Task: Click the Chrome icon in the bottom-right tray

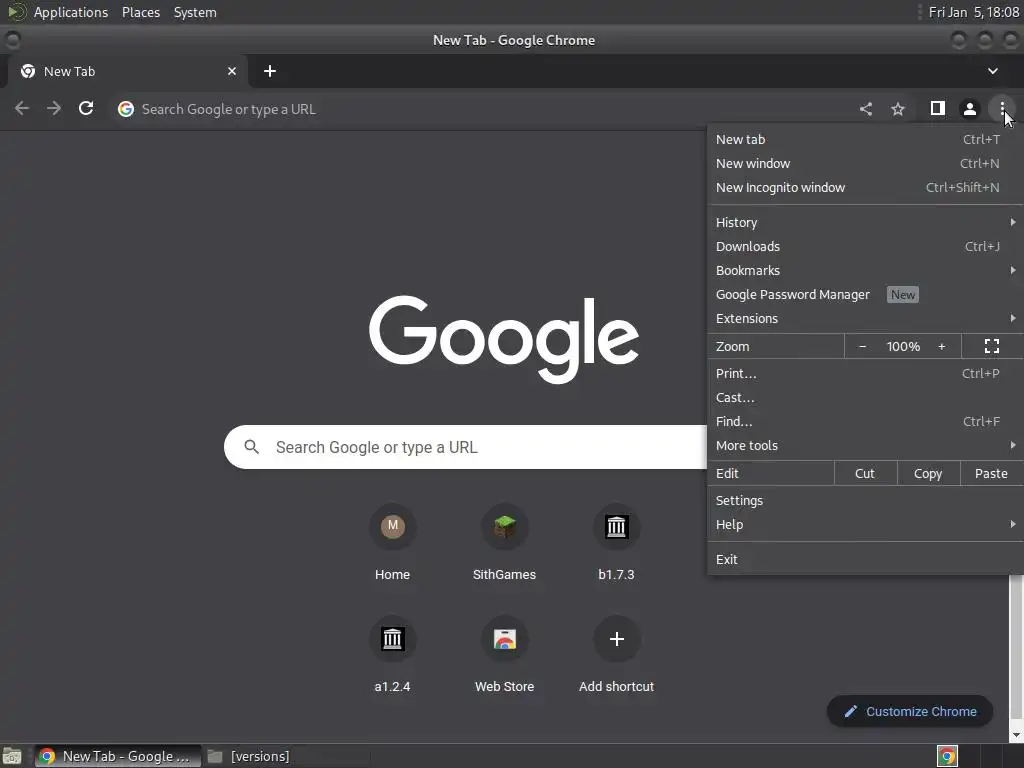Action: point(947,756)
